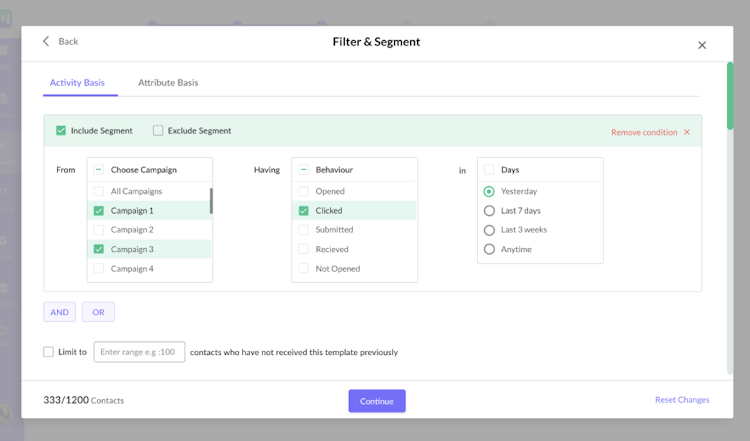The height and width of the screenshot is (441, 750).
Task: Click the Reset Changes link
Action: 682,400
